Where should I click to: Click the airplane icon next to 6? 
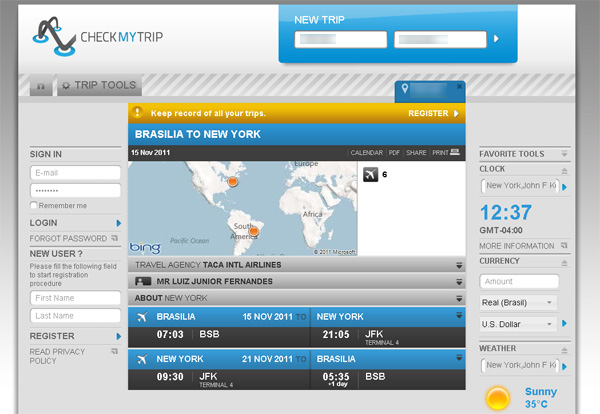370,174
